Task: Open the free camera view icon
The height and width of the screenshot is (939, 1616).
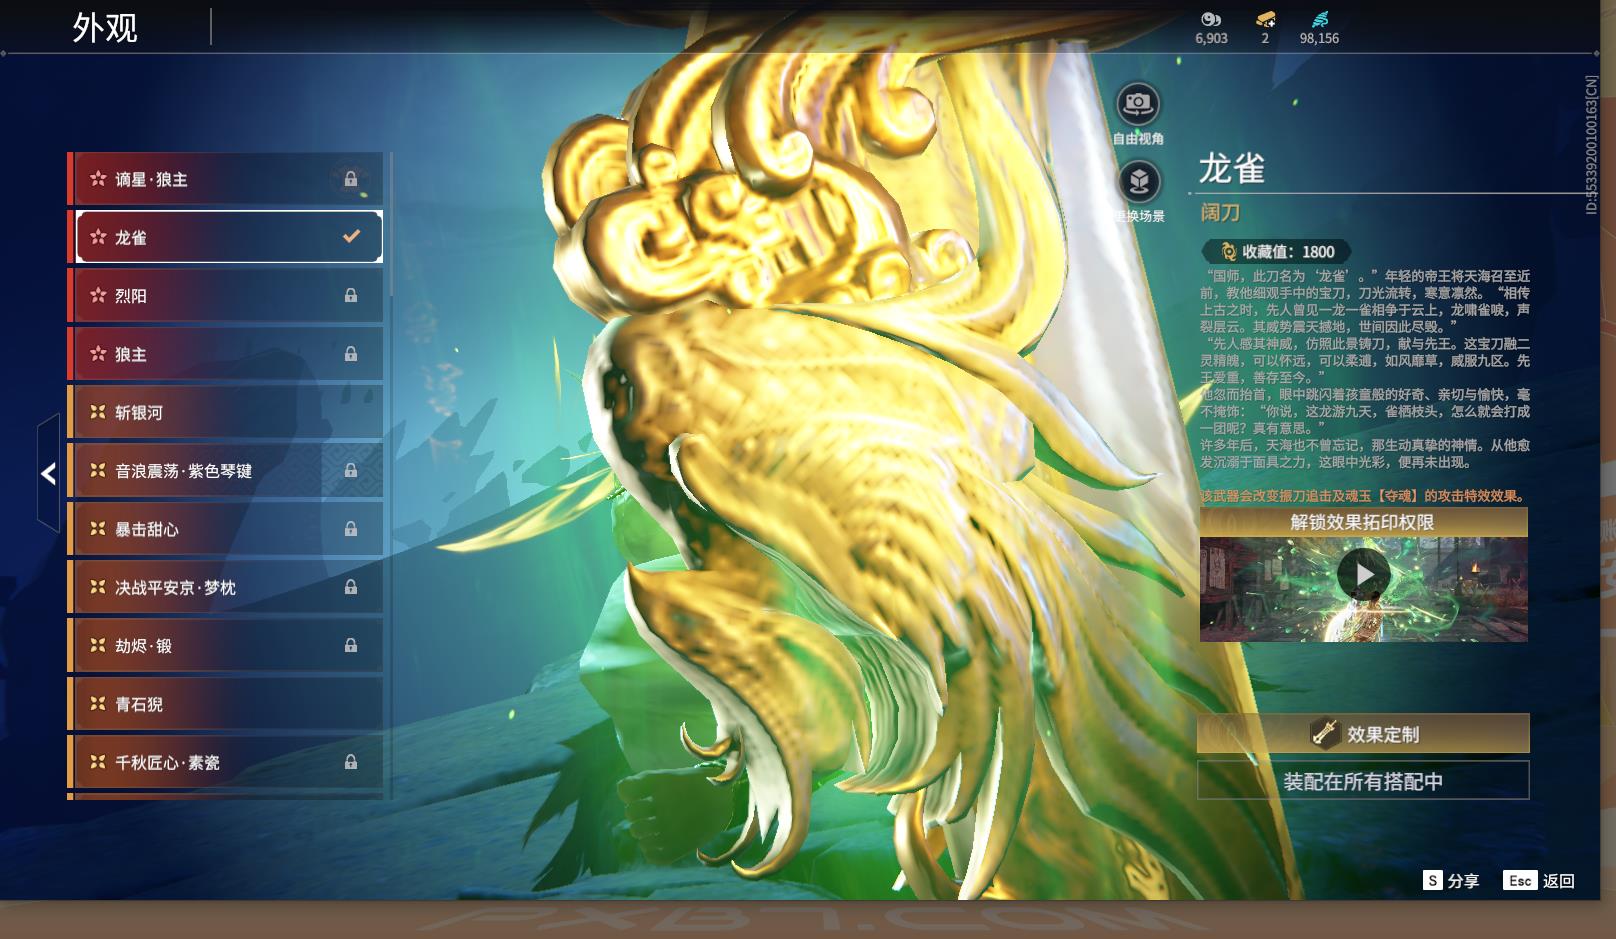Action: [1137, 104]
